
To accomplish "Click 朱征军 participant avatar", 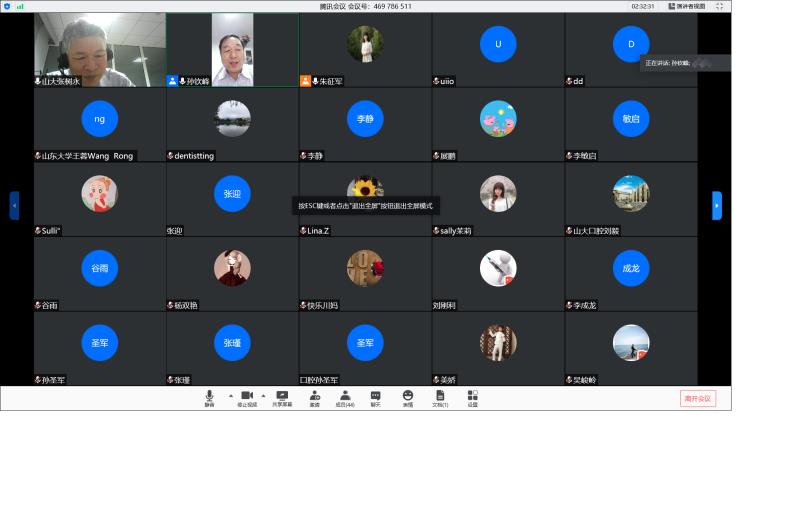I will (365, 44).
